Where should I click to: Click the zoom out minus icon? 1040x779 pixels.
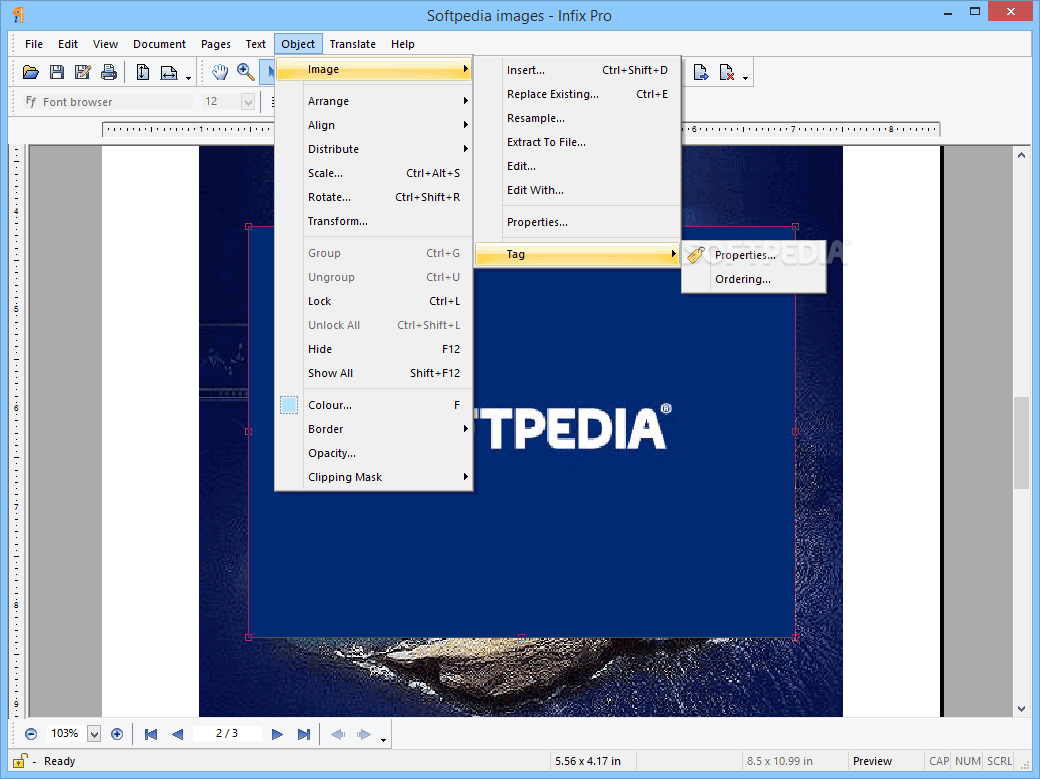click(31, 734)
